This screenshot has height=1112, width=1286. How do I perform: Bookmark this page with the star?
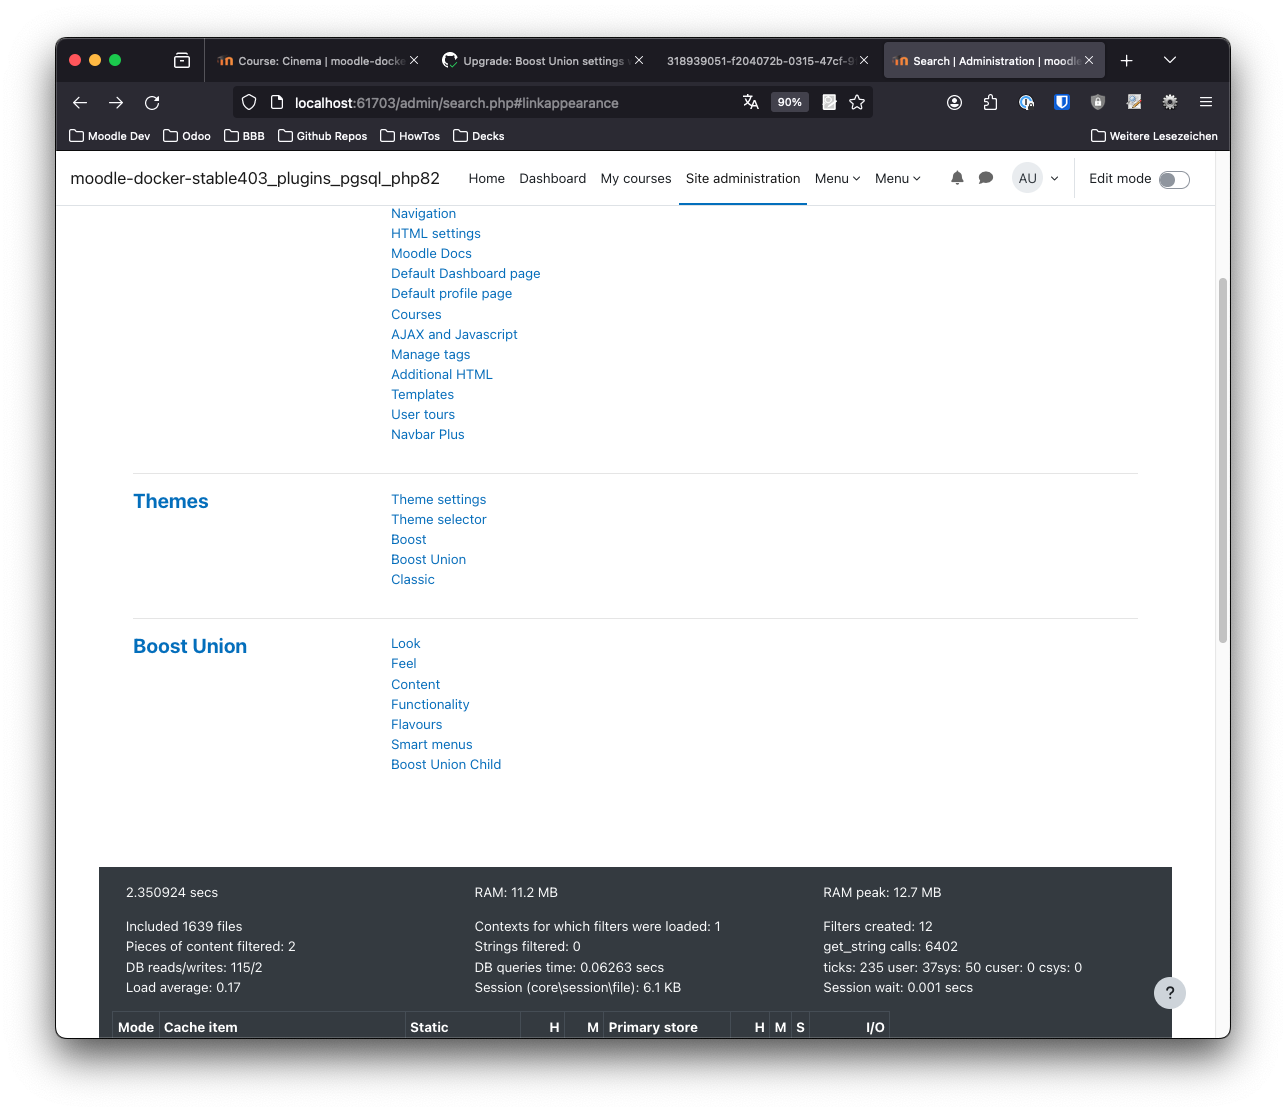point(857,102)
